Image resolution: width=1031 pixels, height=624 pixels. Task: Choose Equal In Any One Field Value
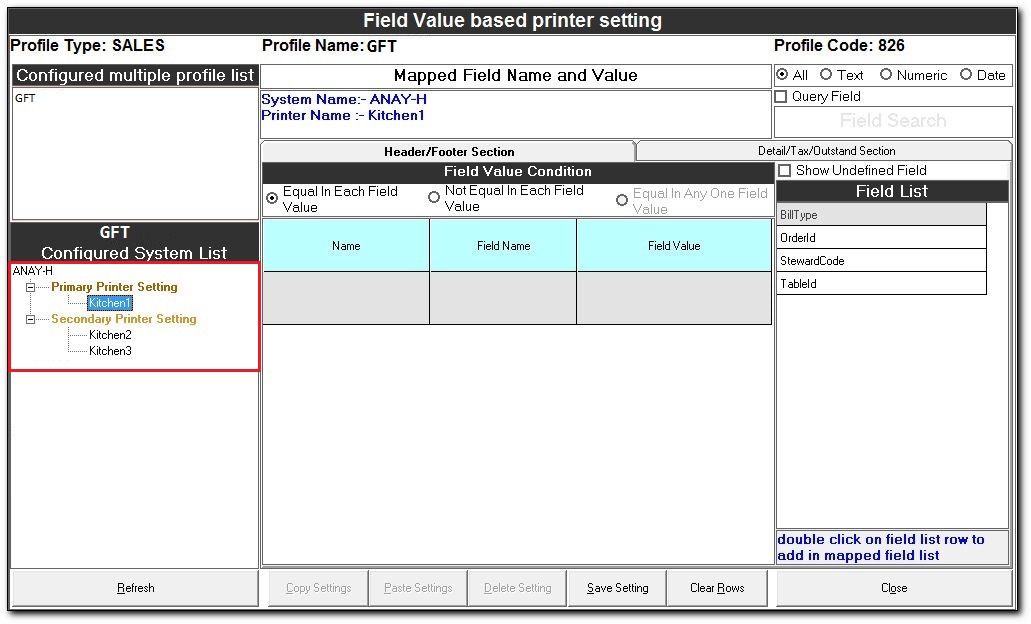click(x=621, y=200)
